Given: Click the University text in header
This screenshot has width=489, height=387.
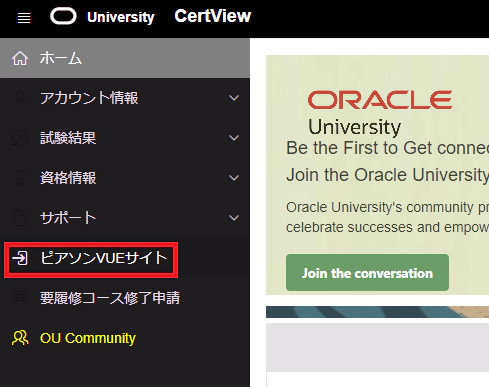Looking at the screenshot, I should click(x=121, y=17).
